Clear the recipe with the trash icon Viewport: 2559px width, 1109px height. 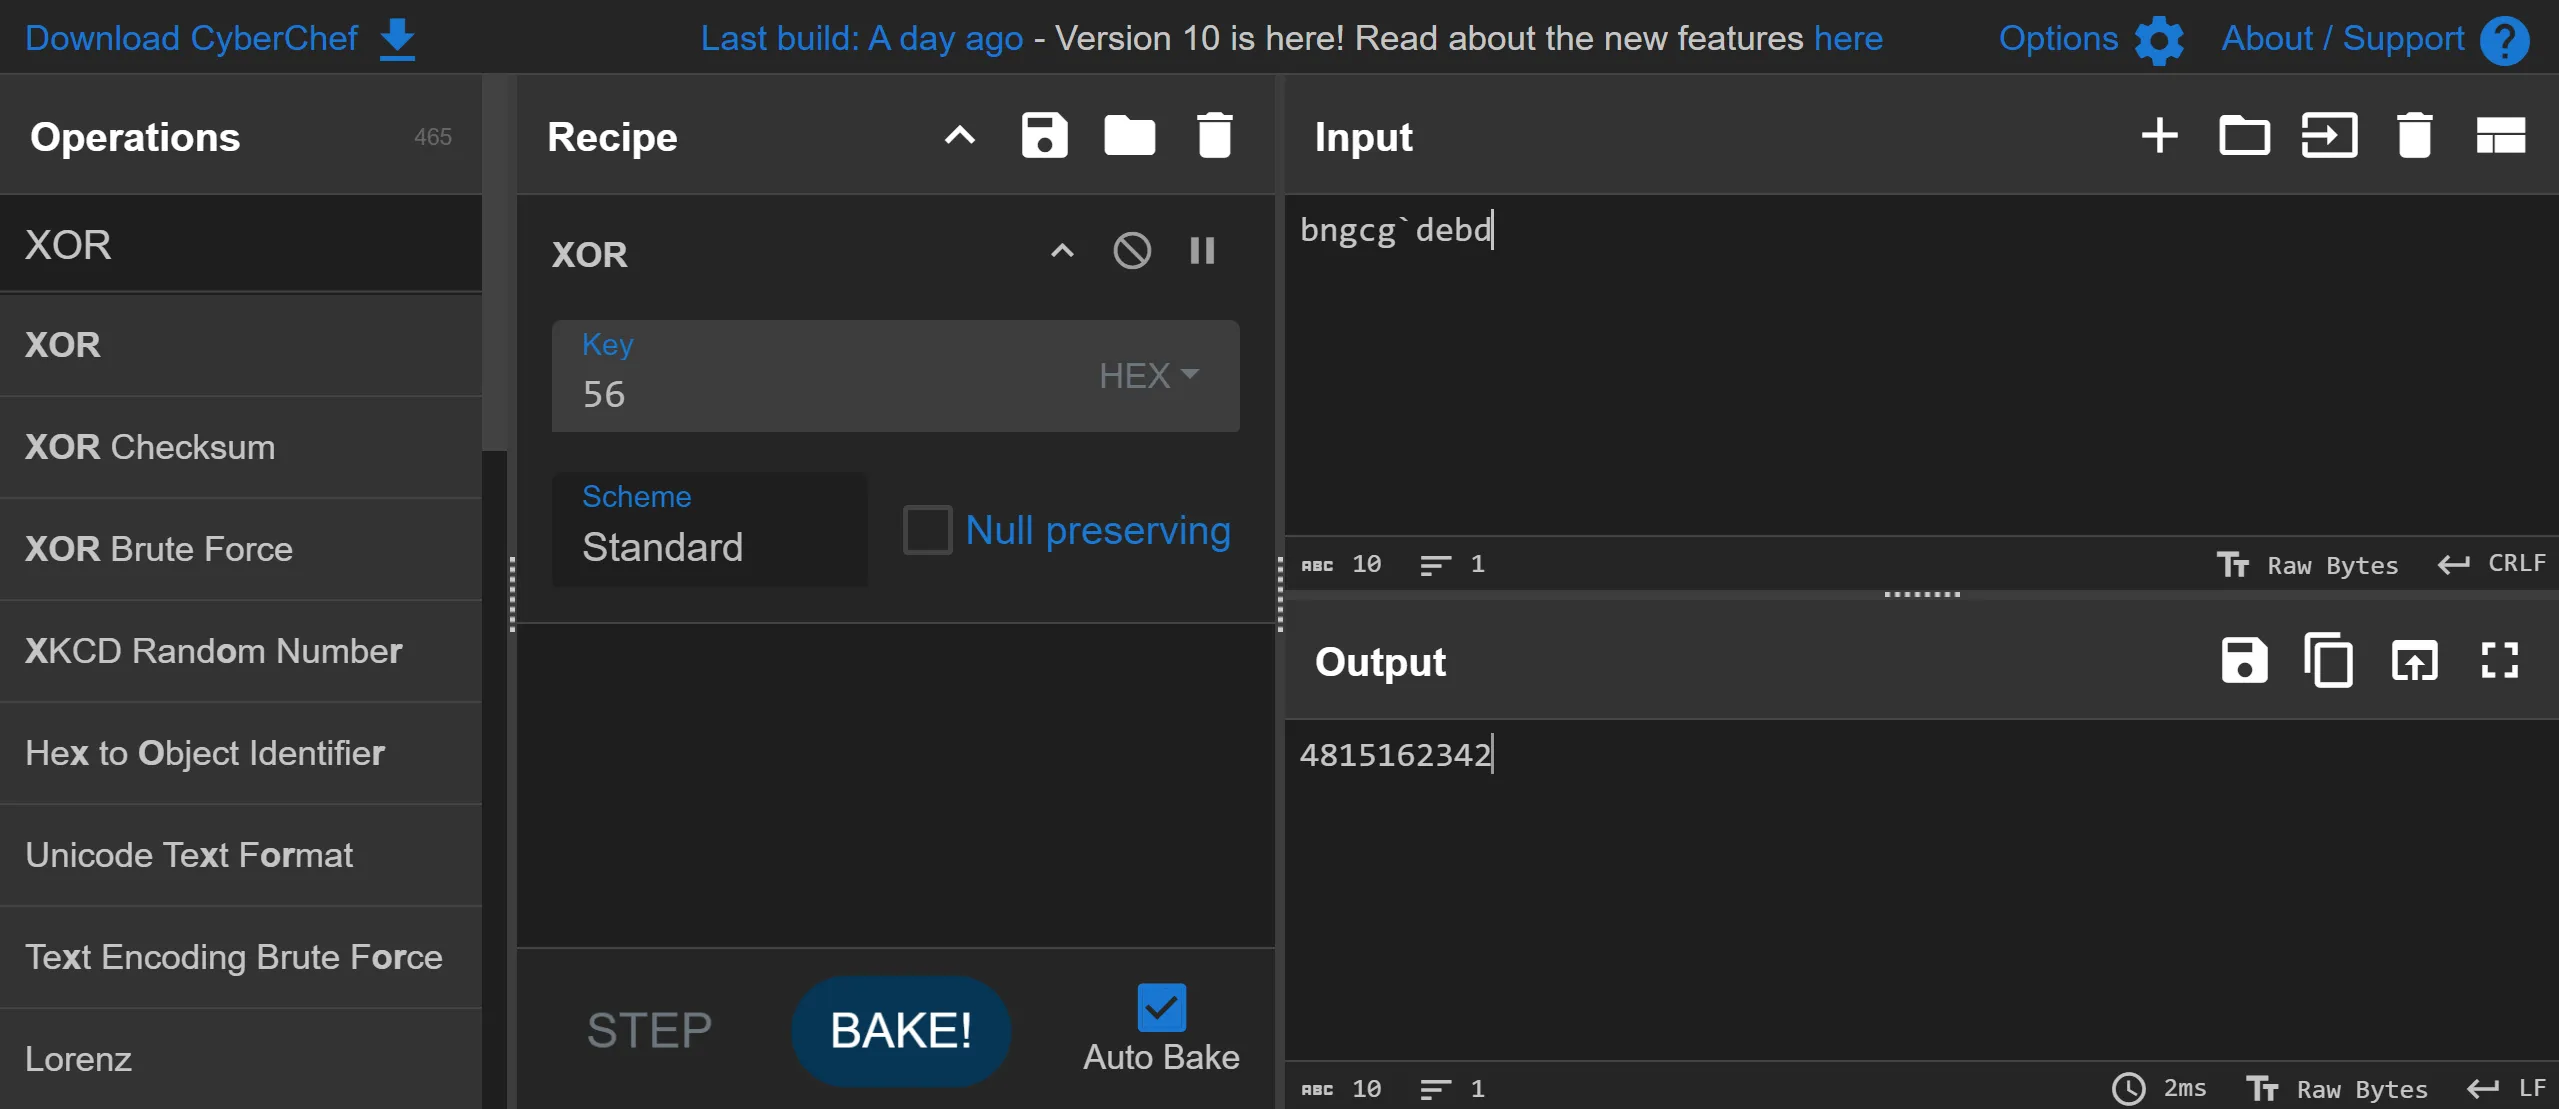pos(1214,136)
